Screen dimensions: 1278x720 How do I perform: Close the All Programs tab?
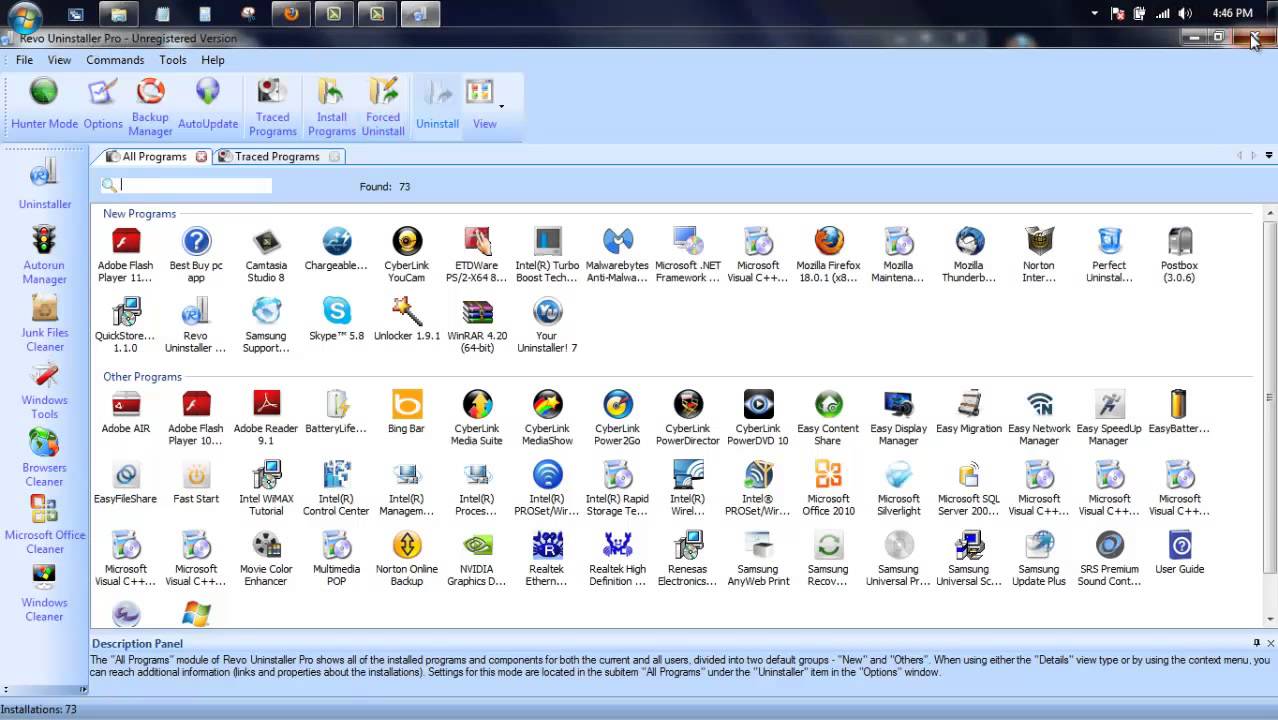point(201,156)
